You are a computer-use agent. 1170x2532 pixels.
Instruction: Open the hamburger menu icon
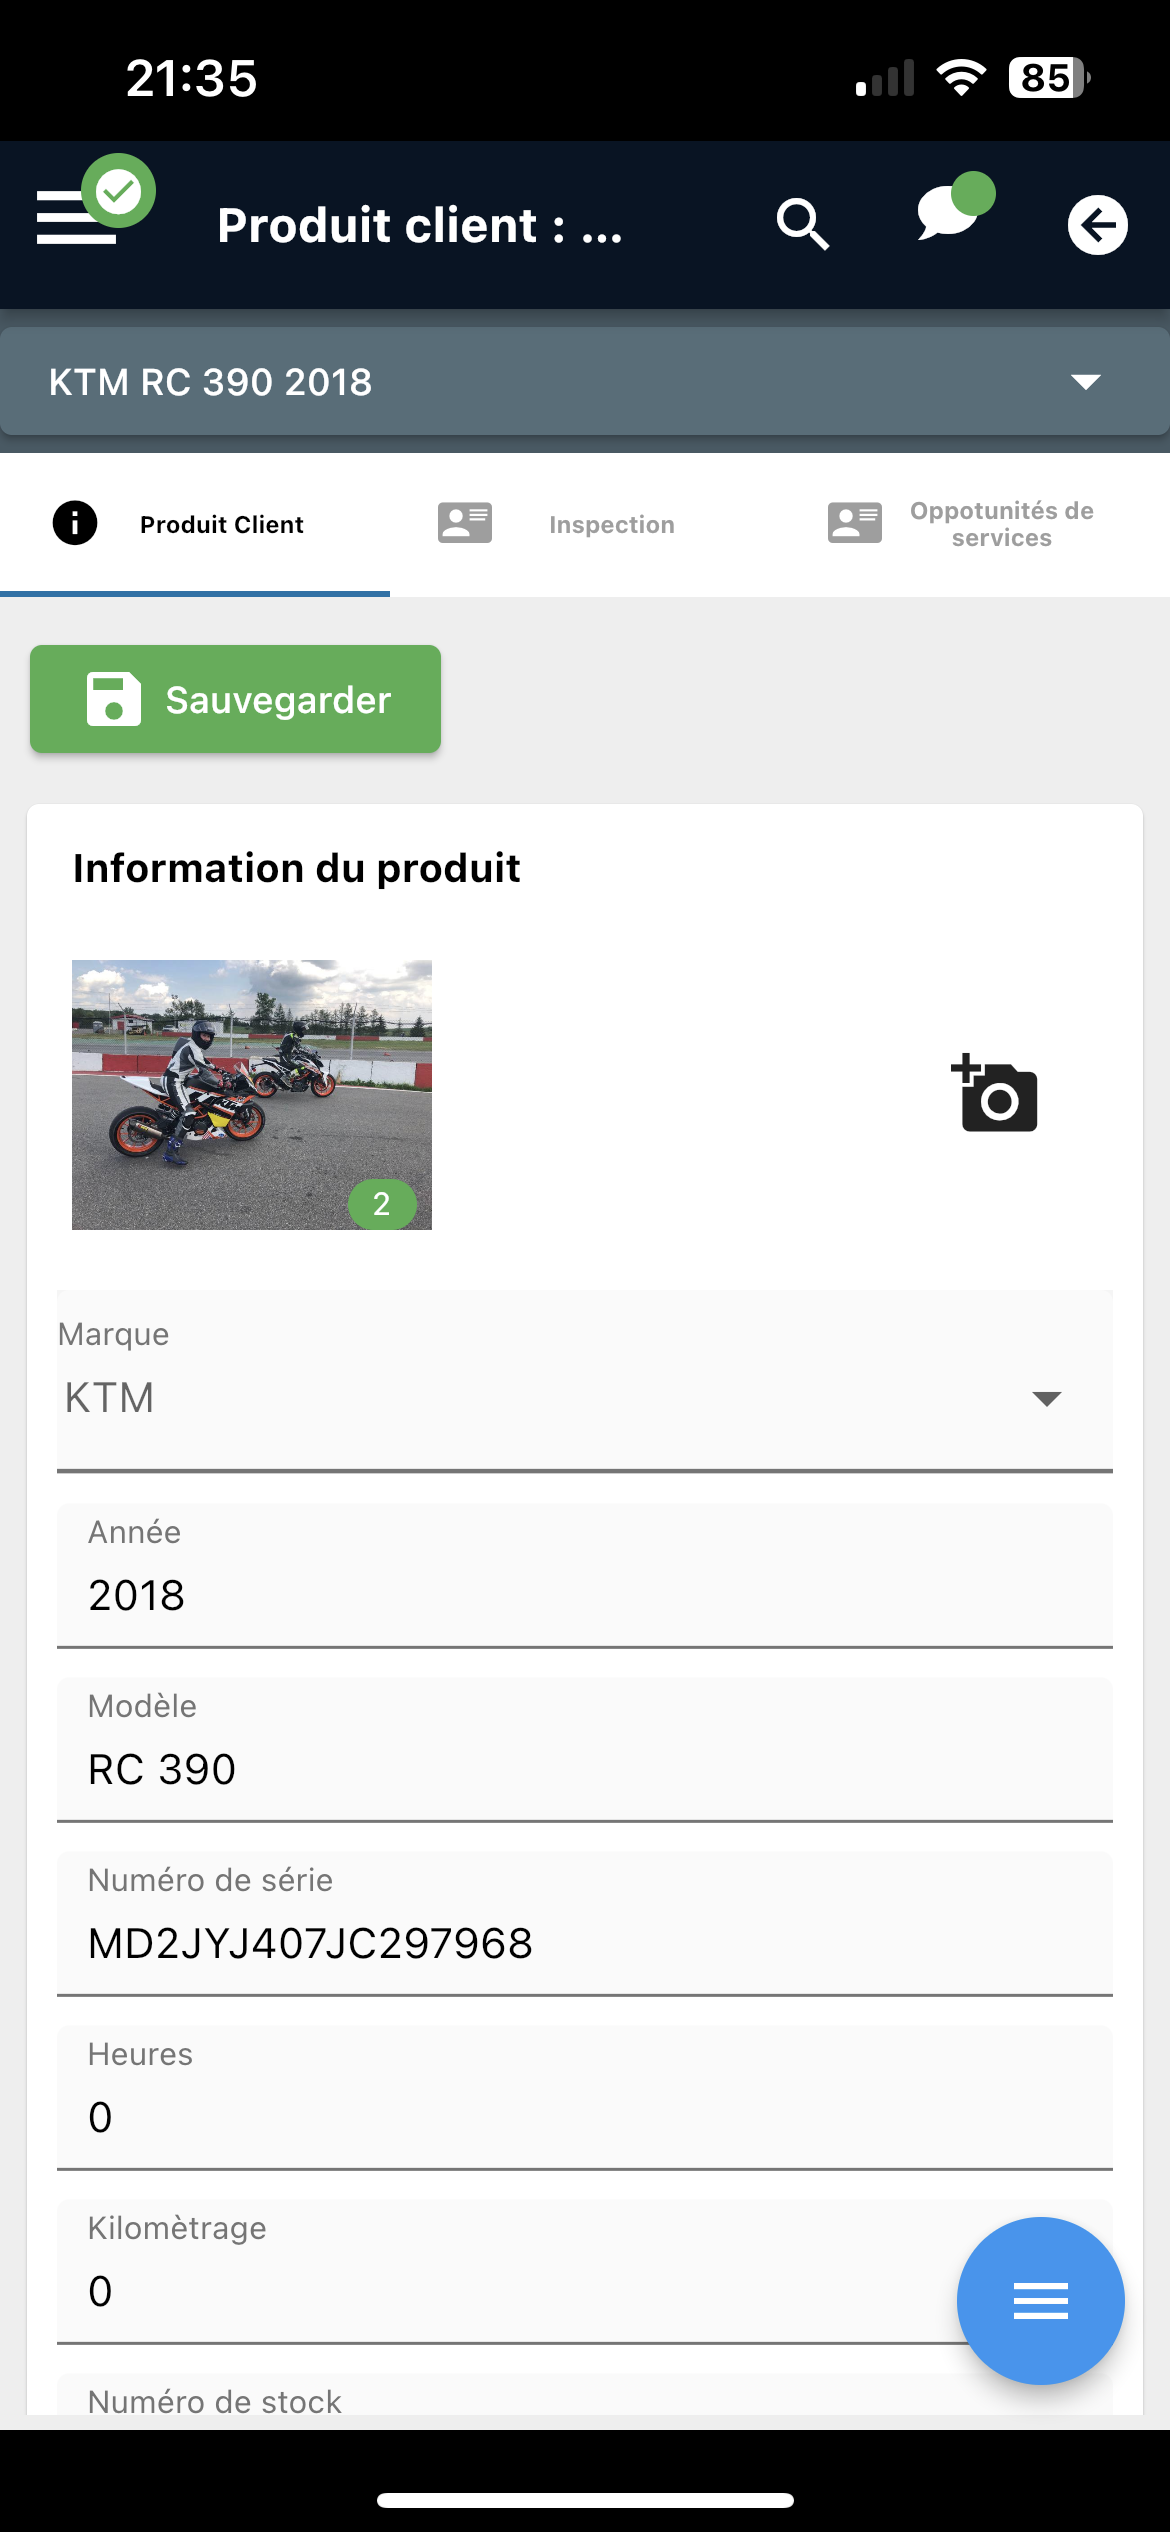pos(76,217)
